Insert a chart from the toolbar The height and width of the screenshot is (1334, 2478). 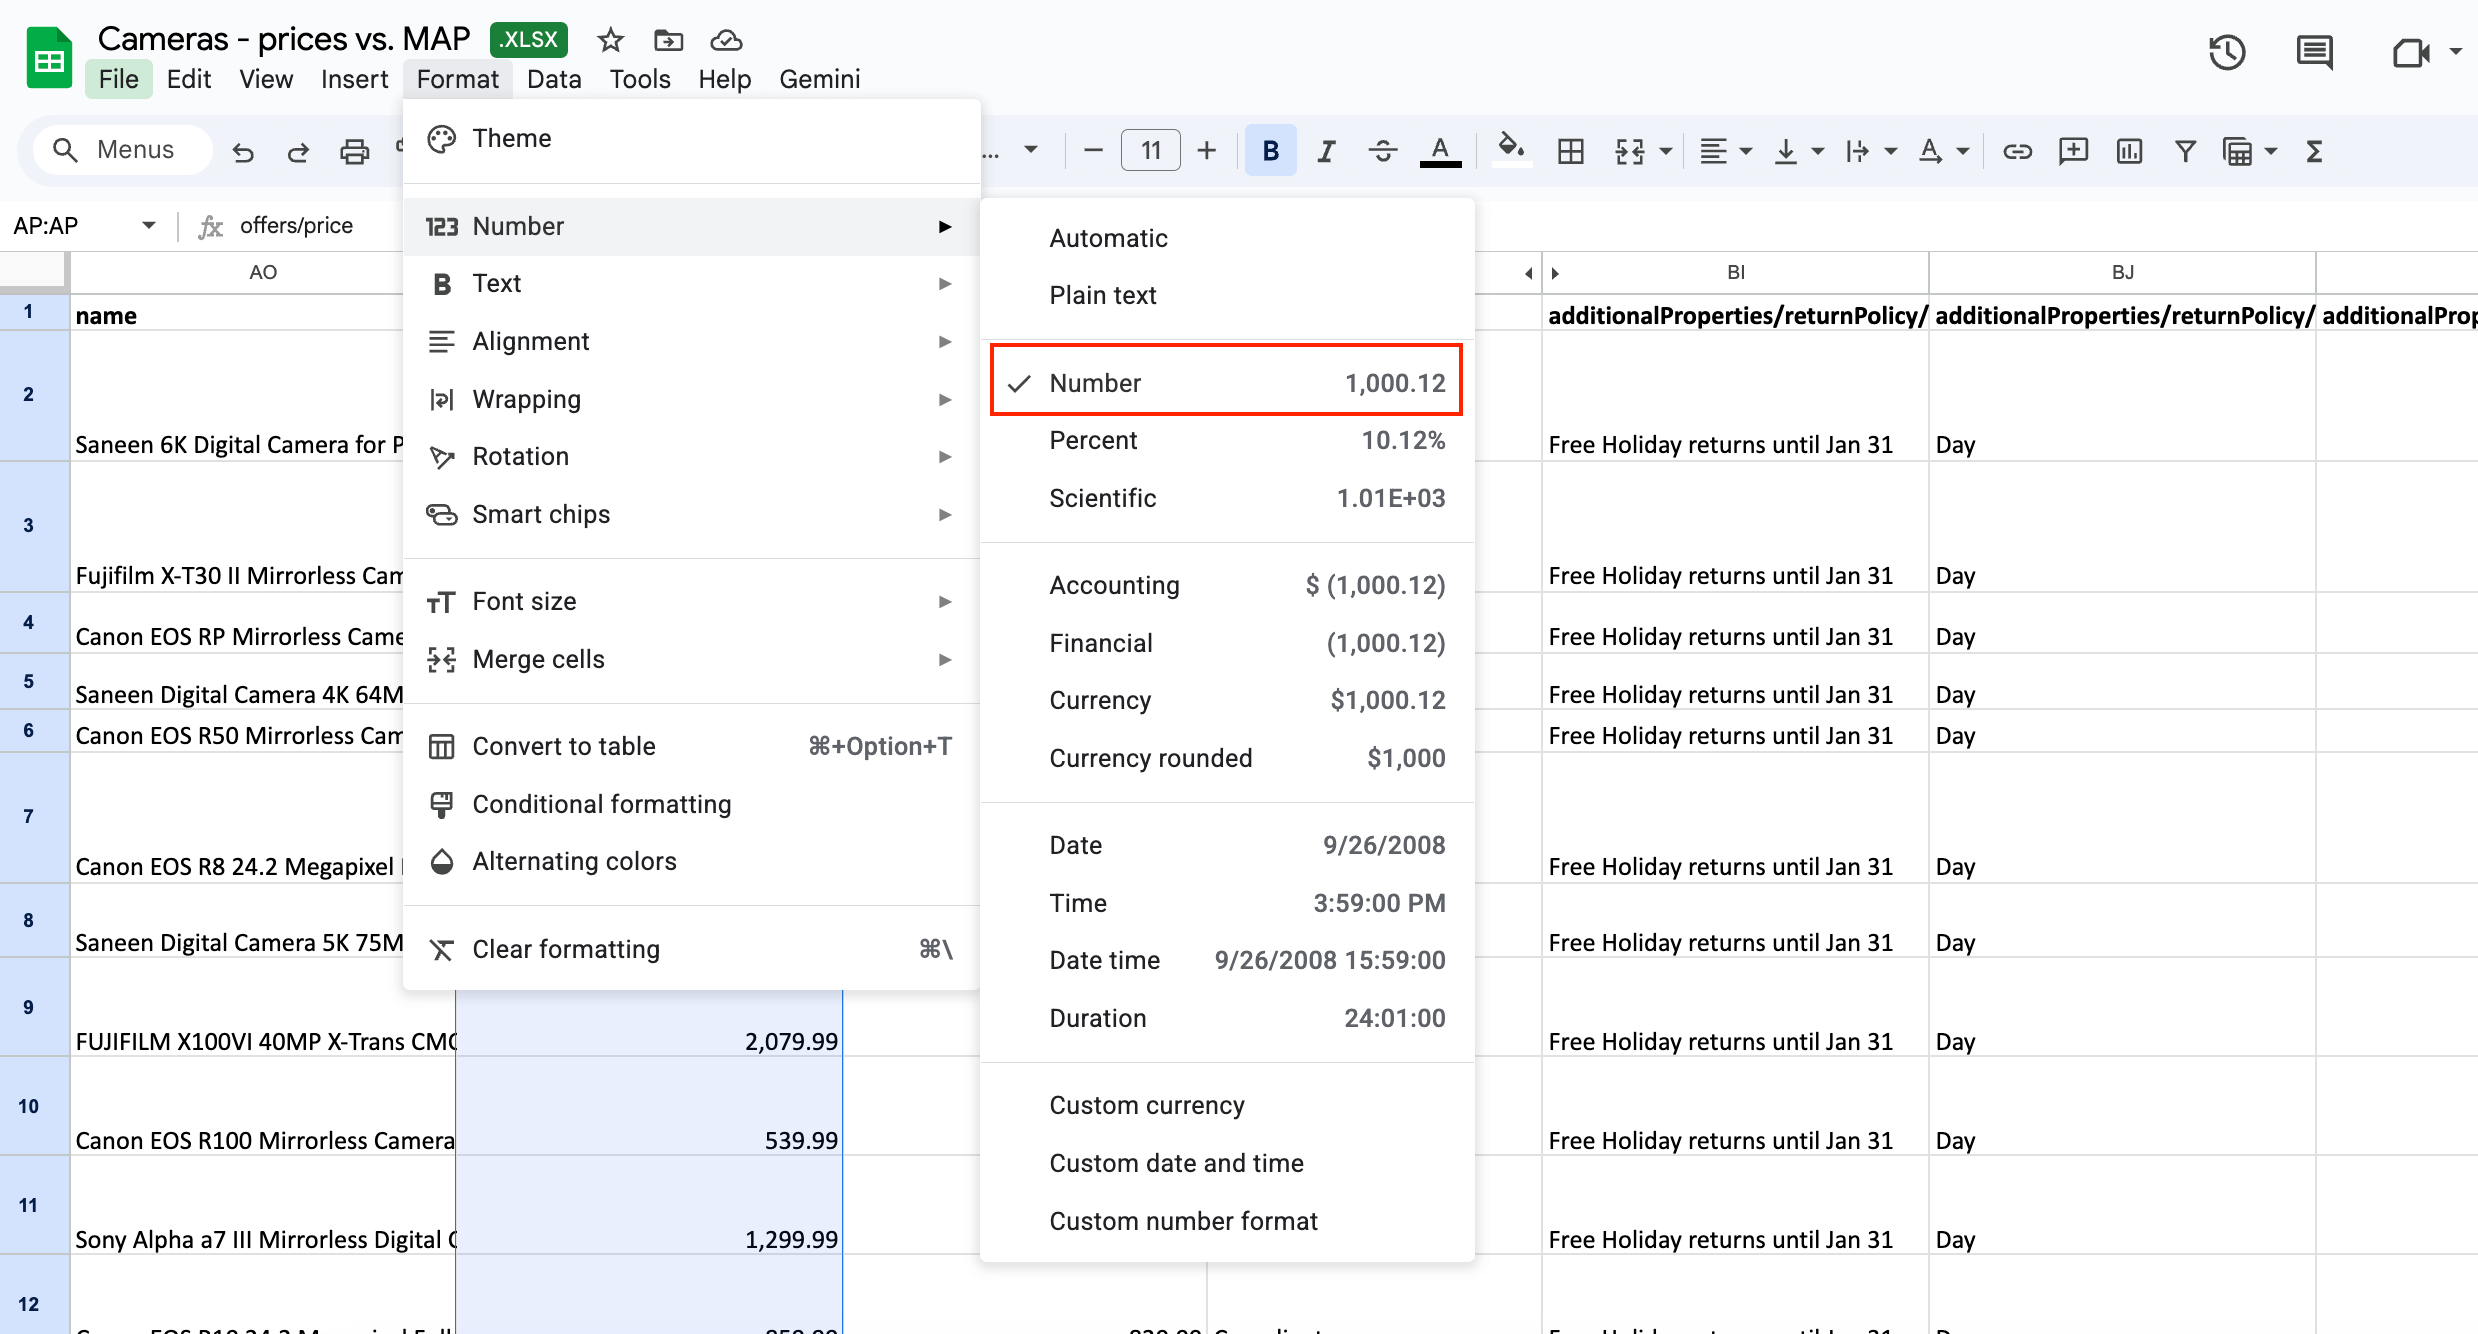point(2129,150)
